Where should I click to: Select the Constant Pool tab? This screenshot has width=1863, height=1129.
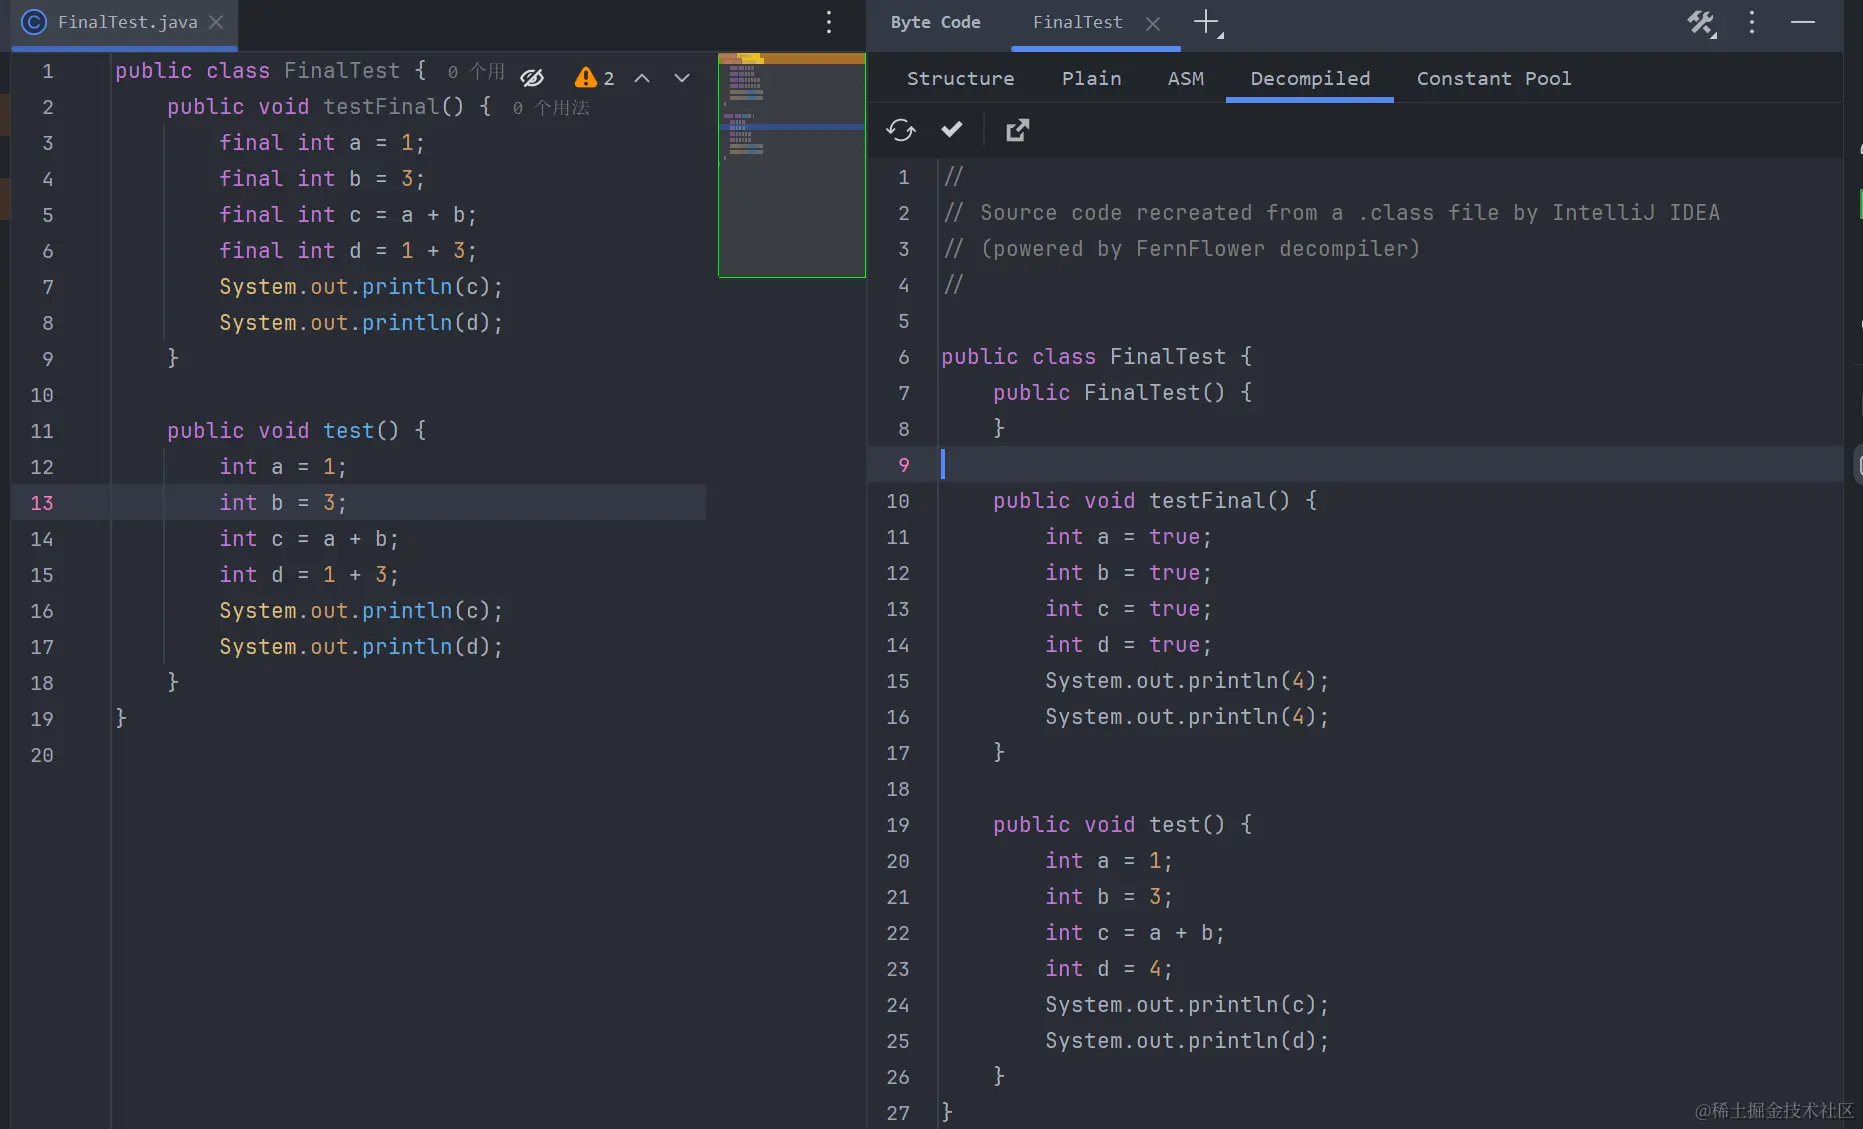point(1493,78)
